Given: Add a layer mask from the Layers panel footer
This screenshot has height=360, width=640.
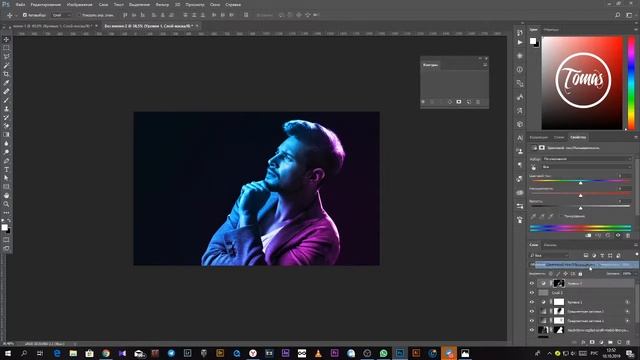Looking at the screenshot, I should click(x=592, y=342).
